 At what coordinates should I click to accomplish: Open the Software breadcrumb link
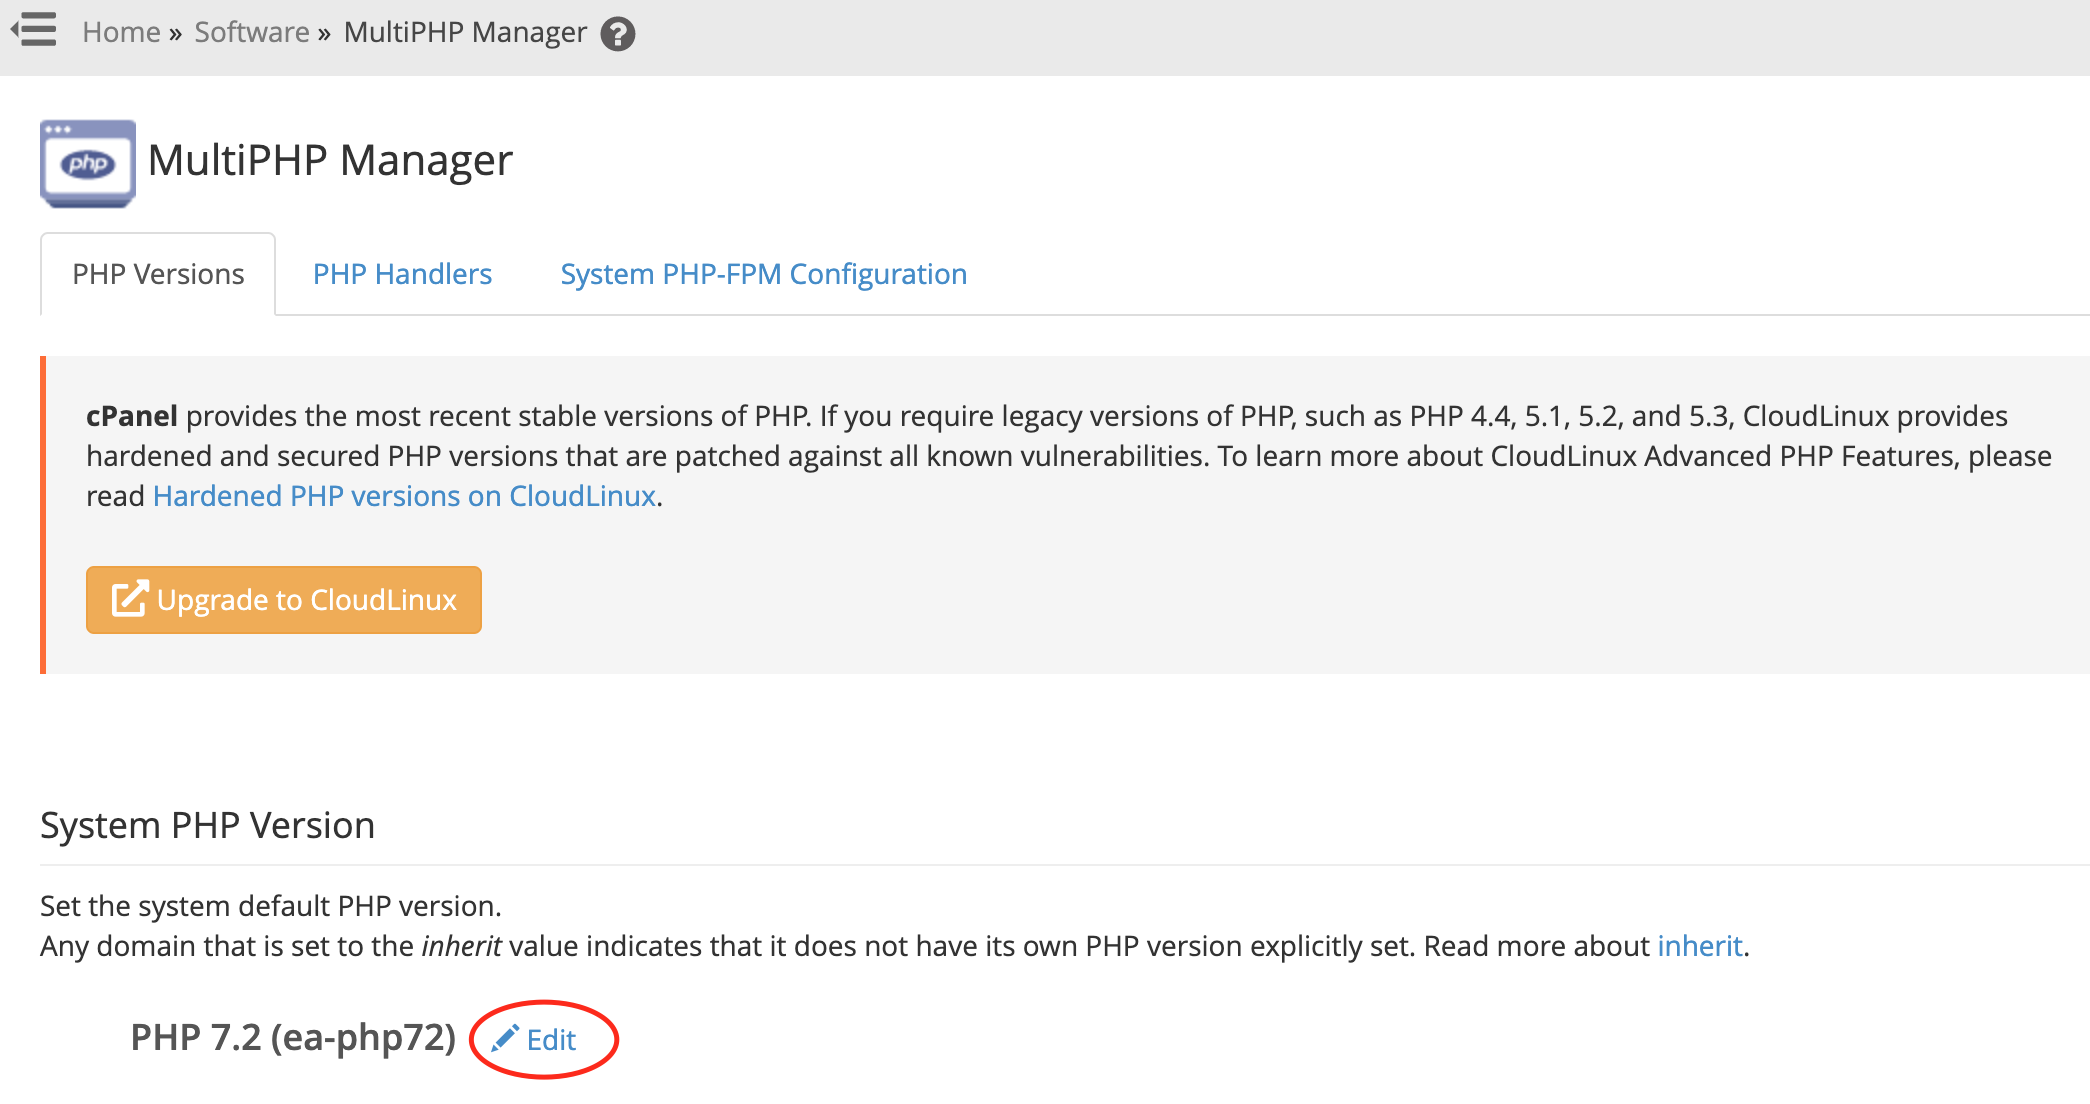252,32
